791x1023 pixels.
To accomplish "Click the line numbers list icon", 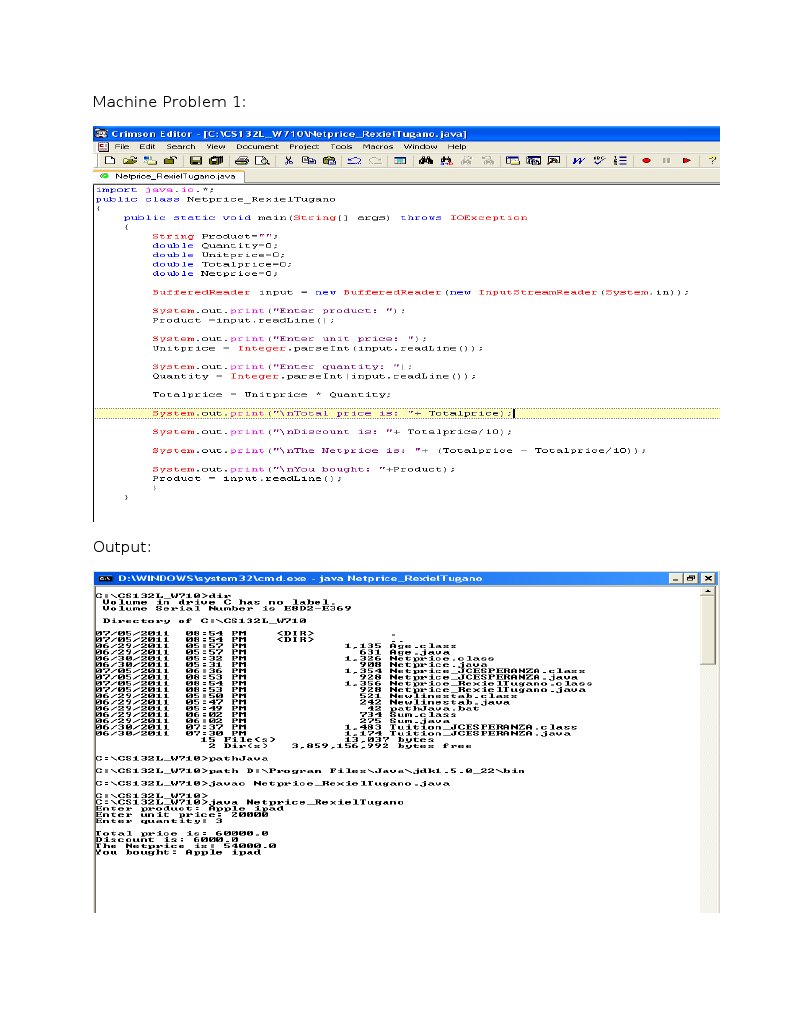I will pyautogui.click(x=620, y=160).
